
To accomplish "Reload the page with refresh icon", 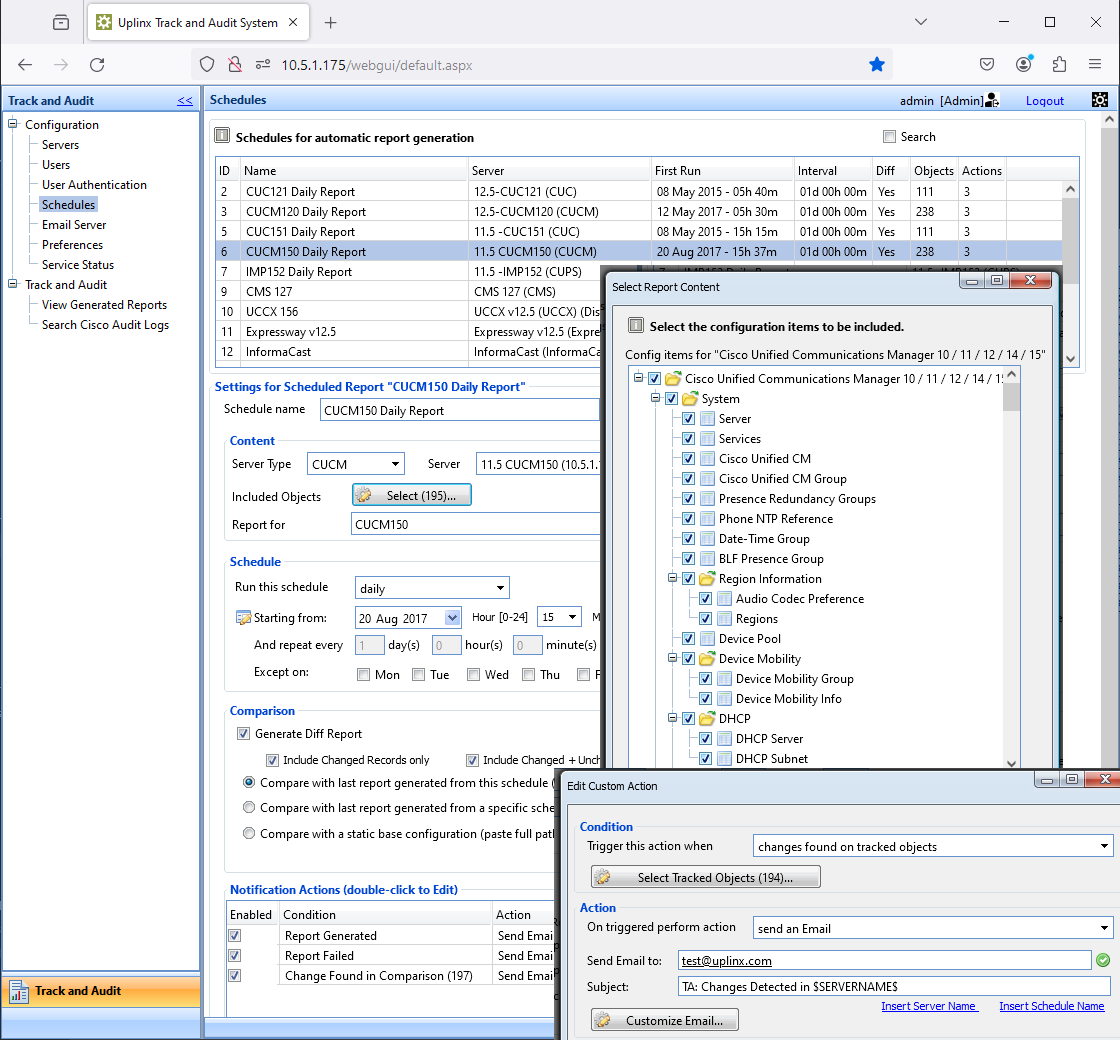I will point(97,65).
